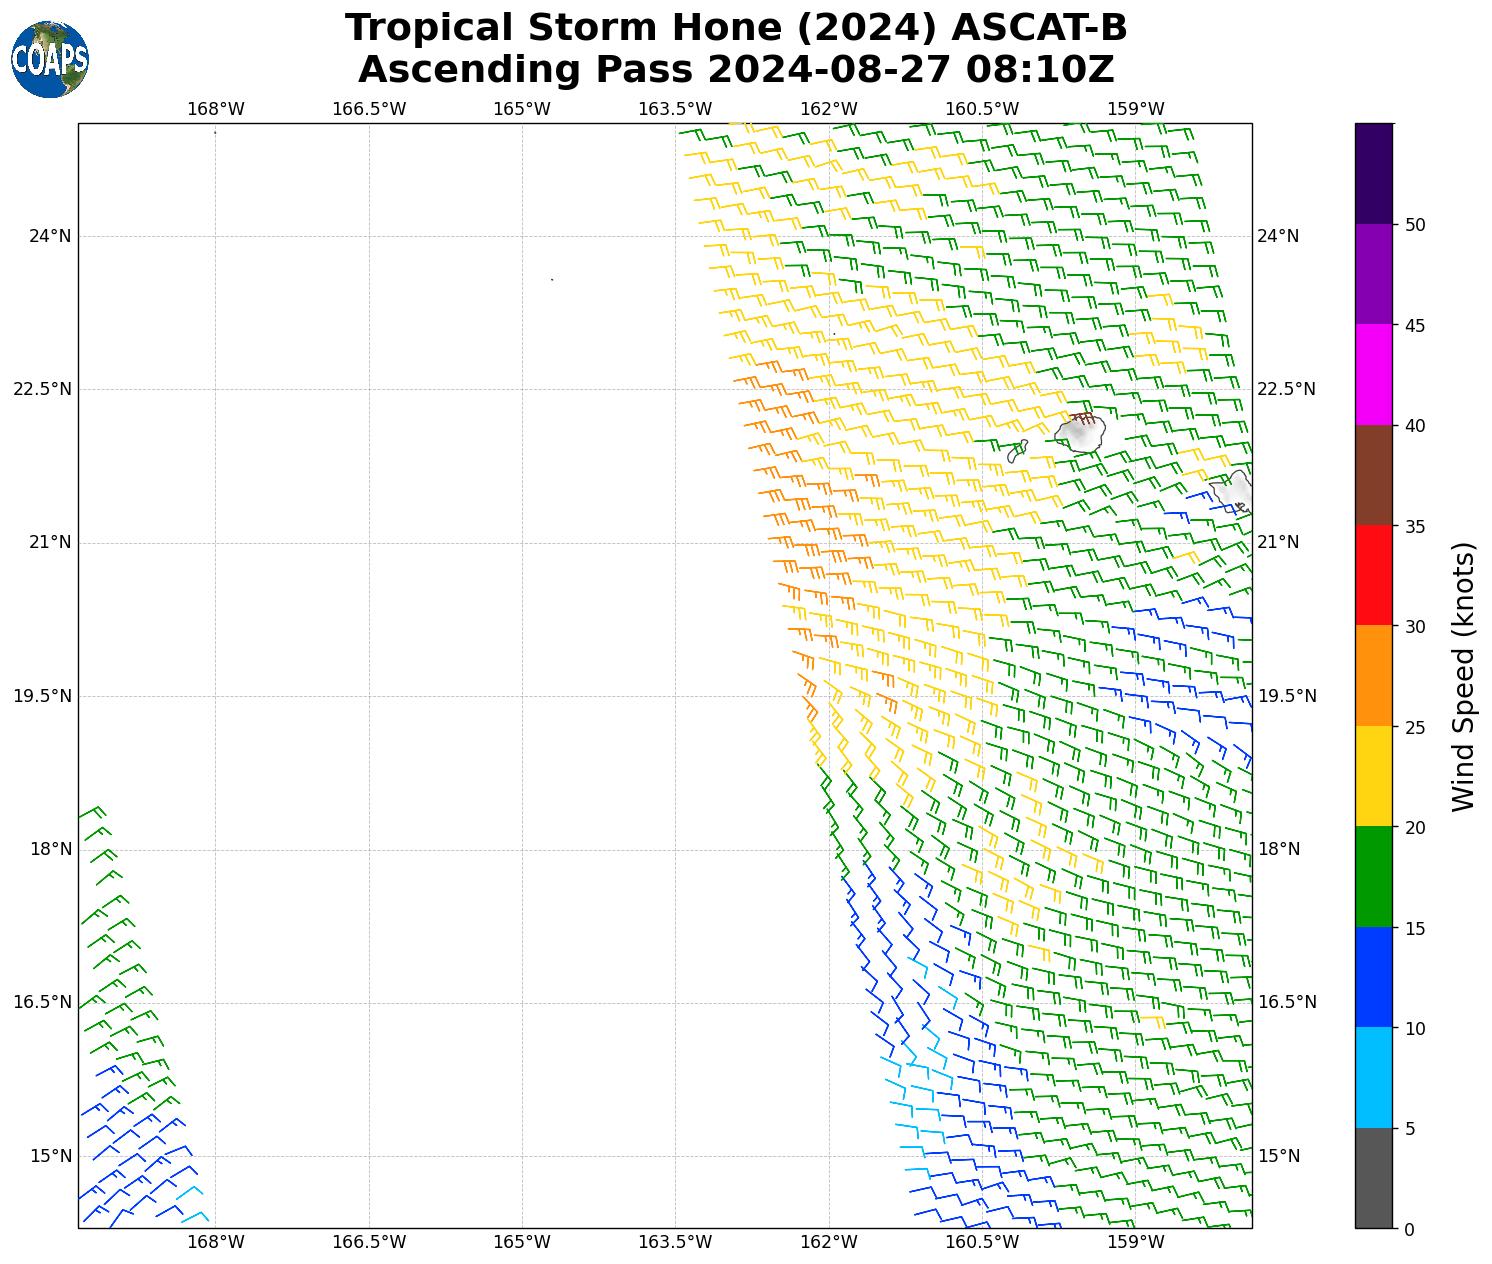Choose the green 15-20 knots colorbar band
This screenshot has height=1264, width=1492.
pyautogui.click(x=1373, y=877)
